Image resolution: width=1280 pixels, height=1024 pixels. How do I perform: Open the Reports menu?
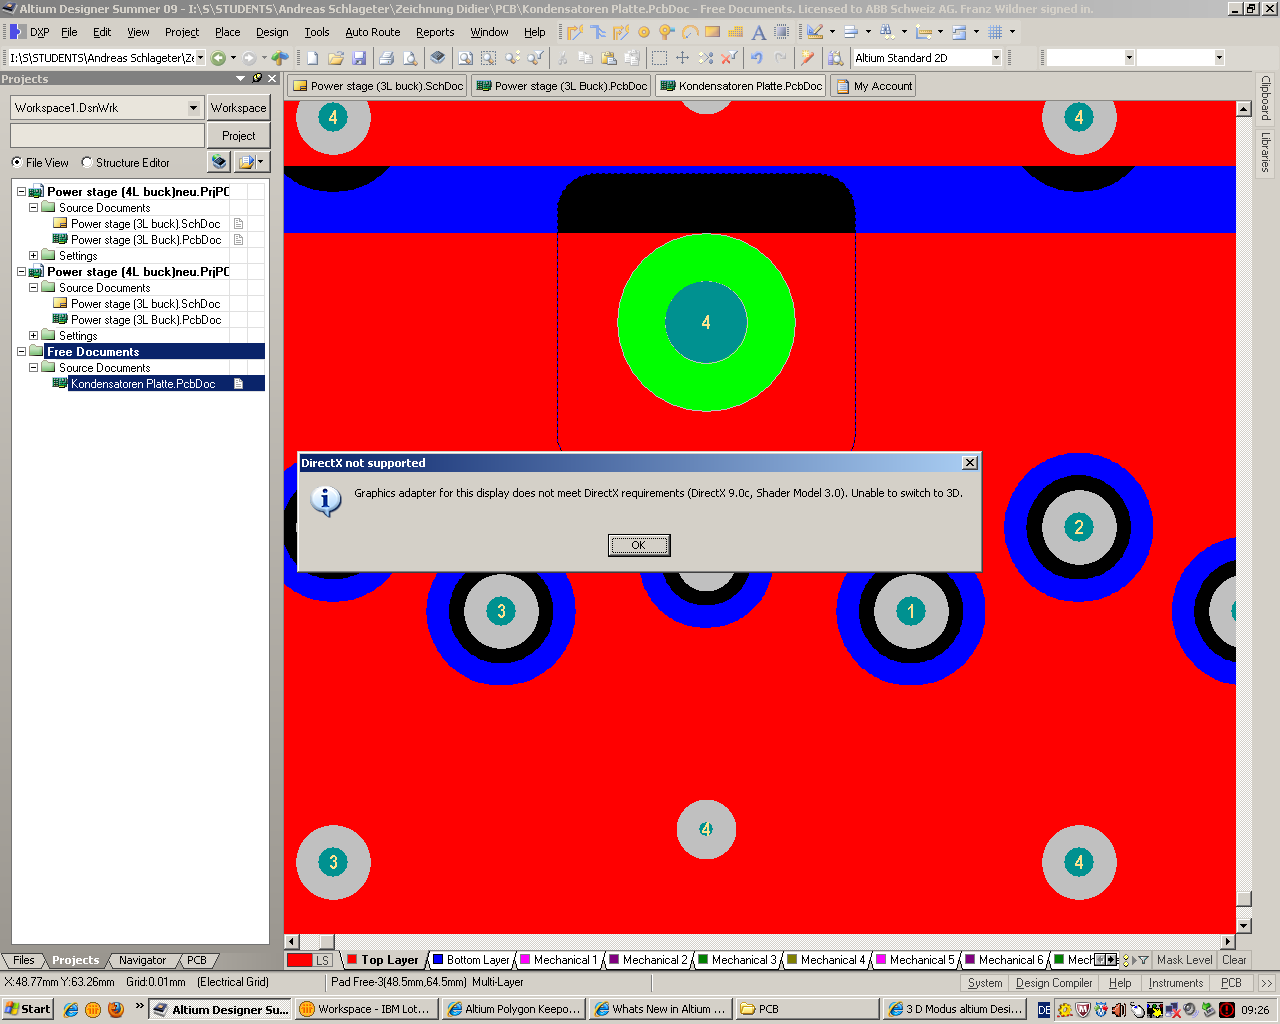coord(435,32)
